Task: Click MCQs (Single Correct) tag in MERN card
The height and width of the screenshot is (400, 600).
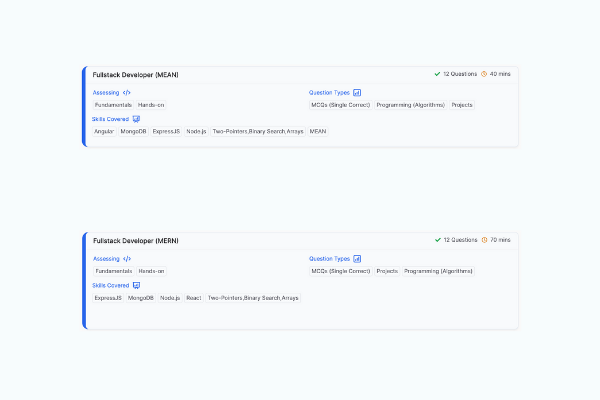Action: pos(340,271)
